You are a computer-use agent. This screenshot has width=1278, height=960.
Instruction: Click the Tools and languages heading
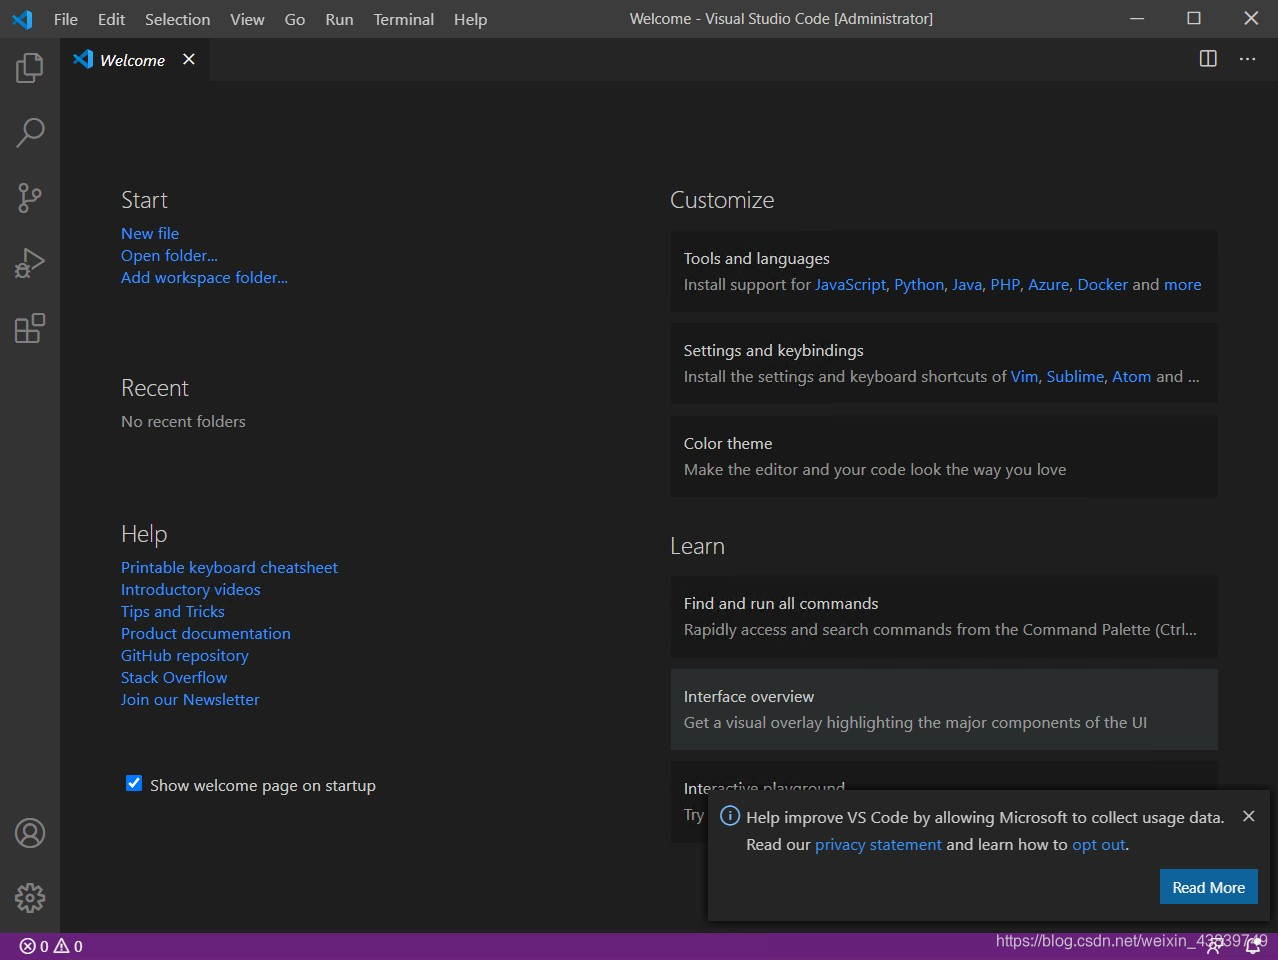click(756, 258)
